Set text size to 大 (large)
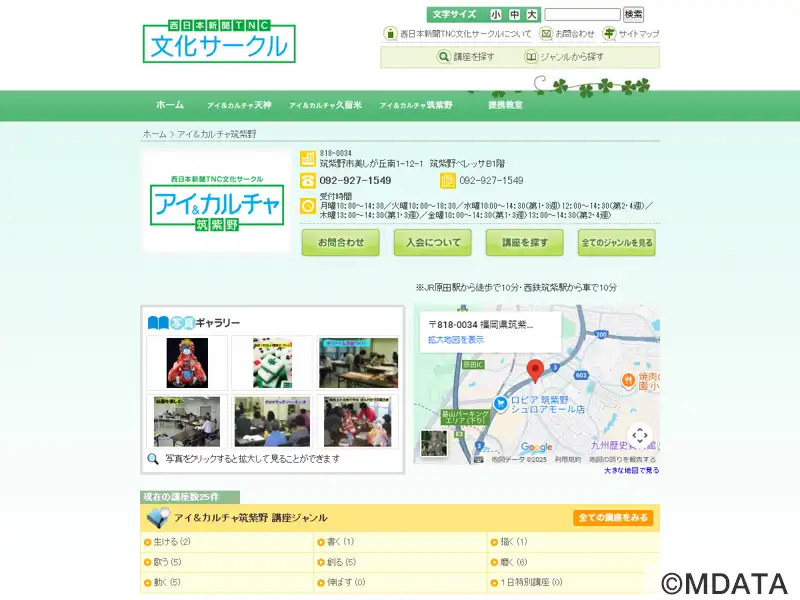Viewport: 800px width, 600px height. coord(531,15)
